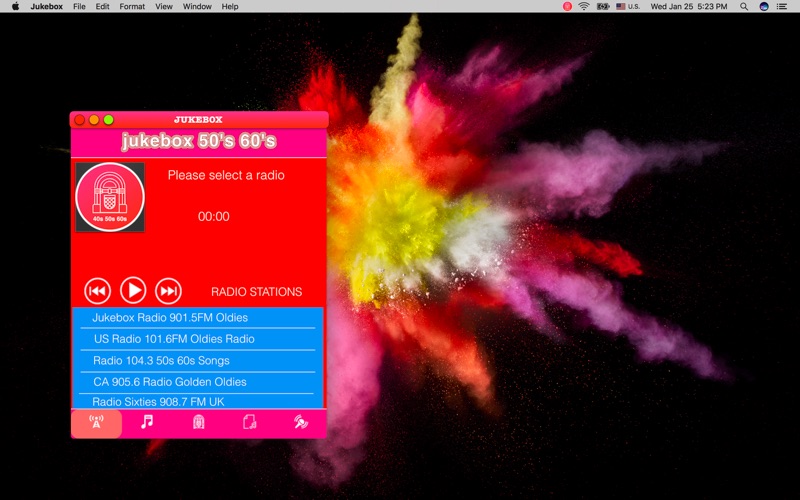
Task: Select US Radio 101.6FM Oldies Radio
Action: [197, 339]
